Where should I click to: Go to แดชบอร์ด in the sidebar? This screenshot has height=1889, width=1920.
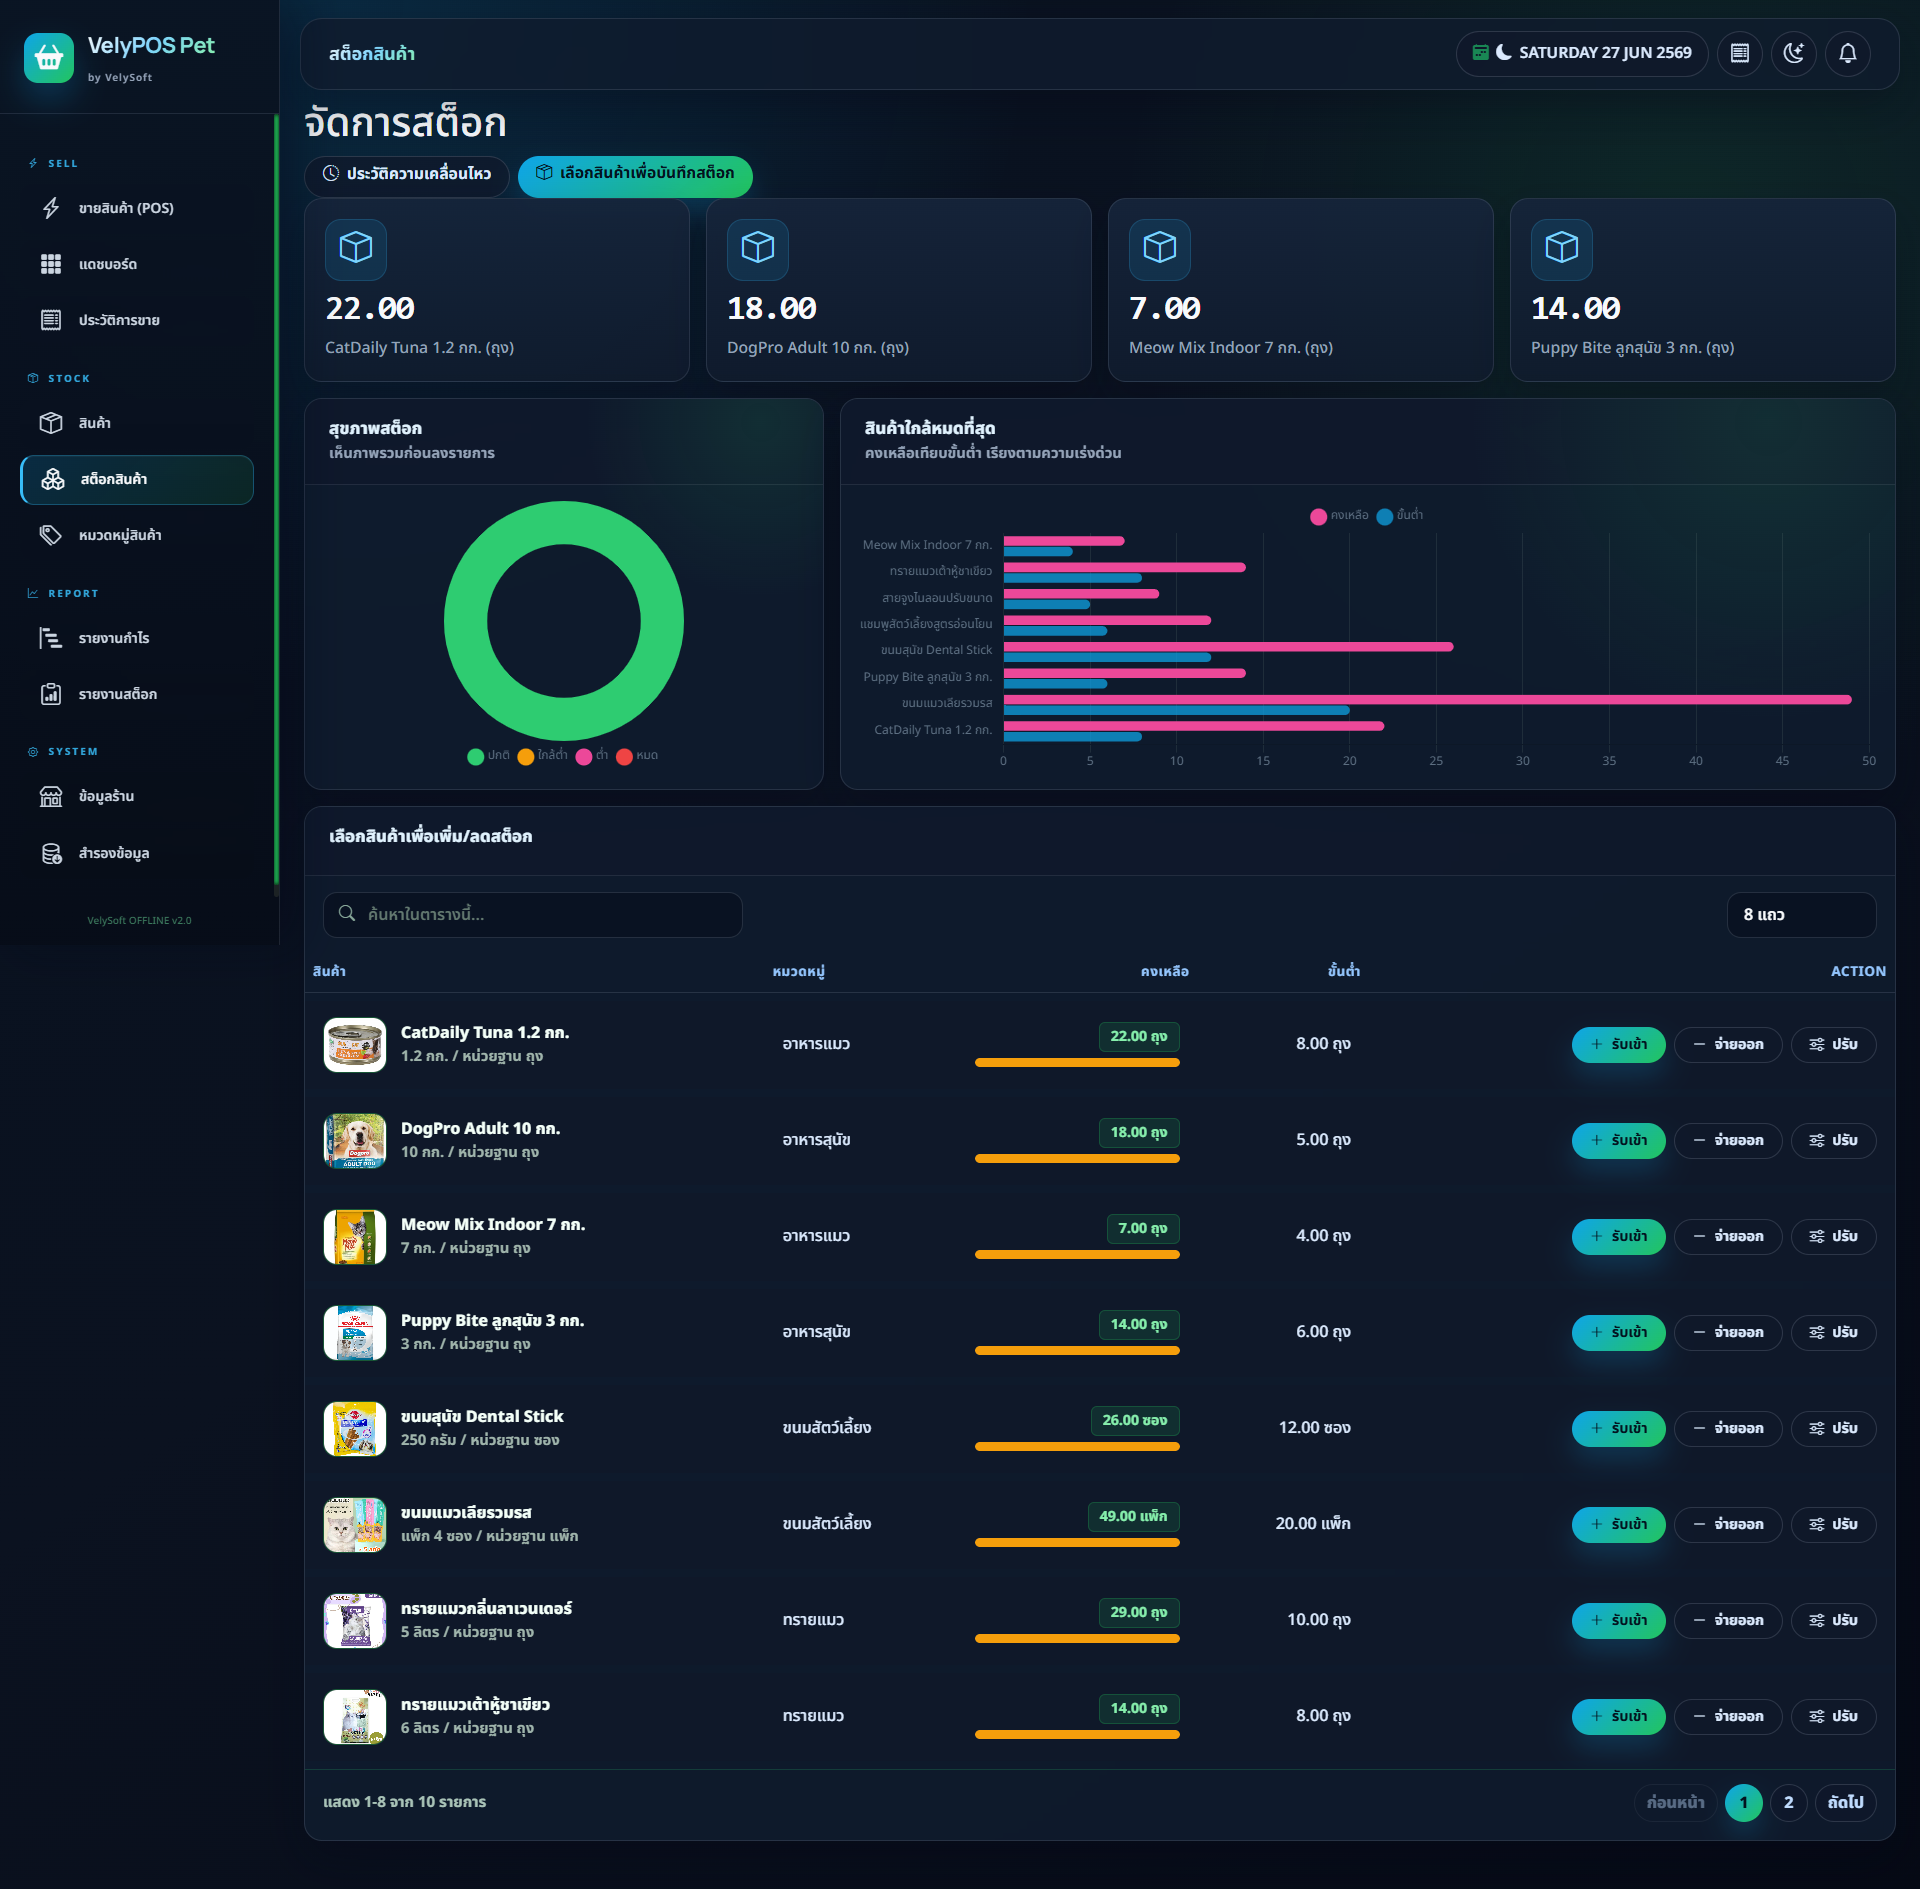pyautogui.click(x=137, y=264)
